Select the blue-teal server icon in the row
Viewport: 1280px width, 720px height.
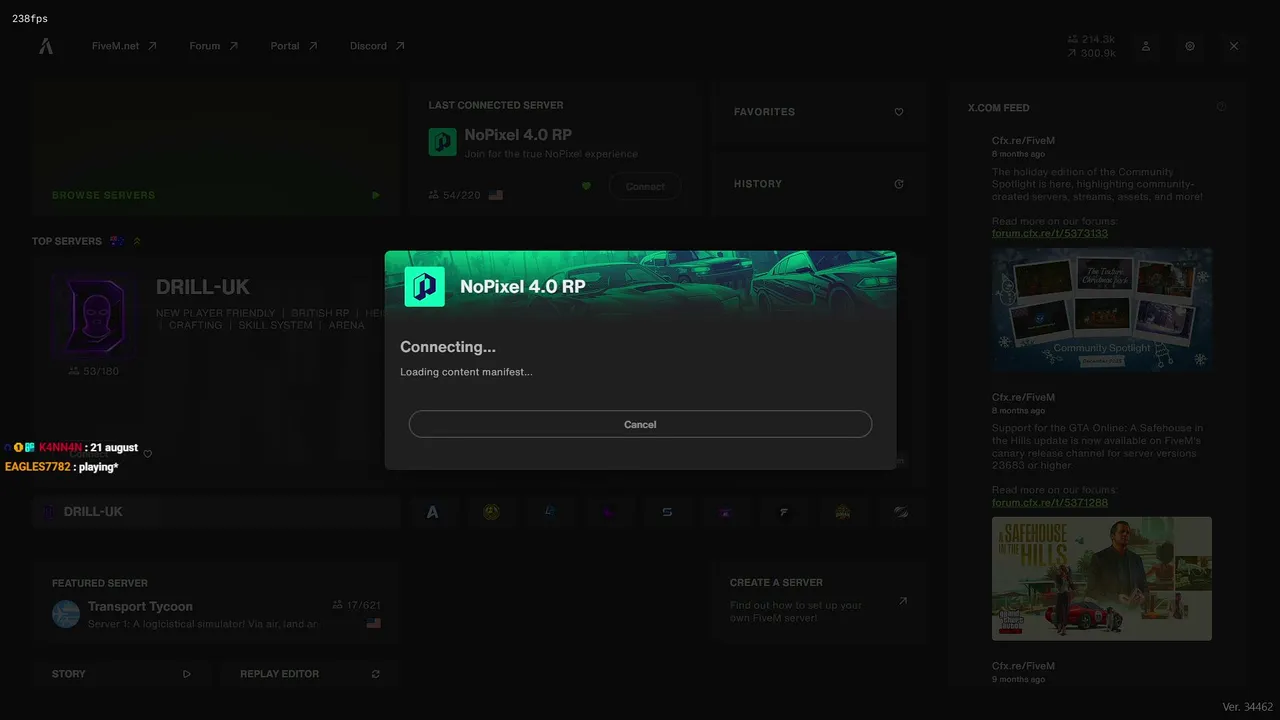550,512
